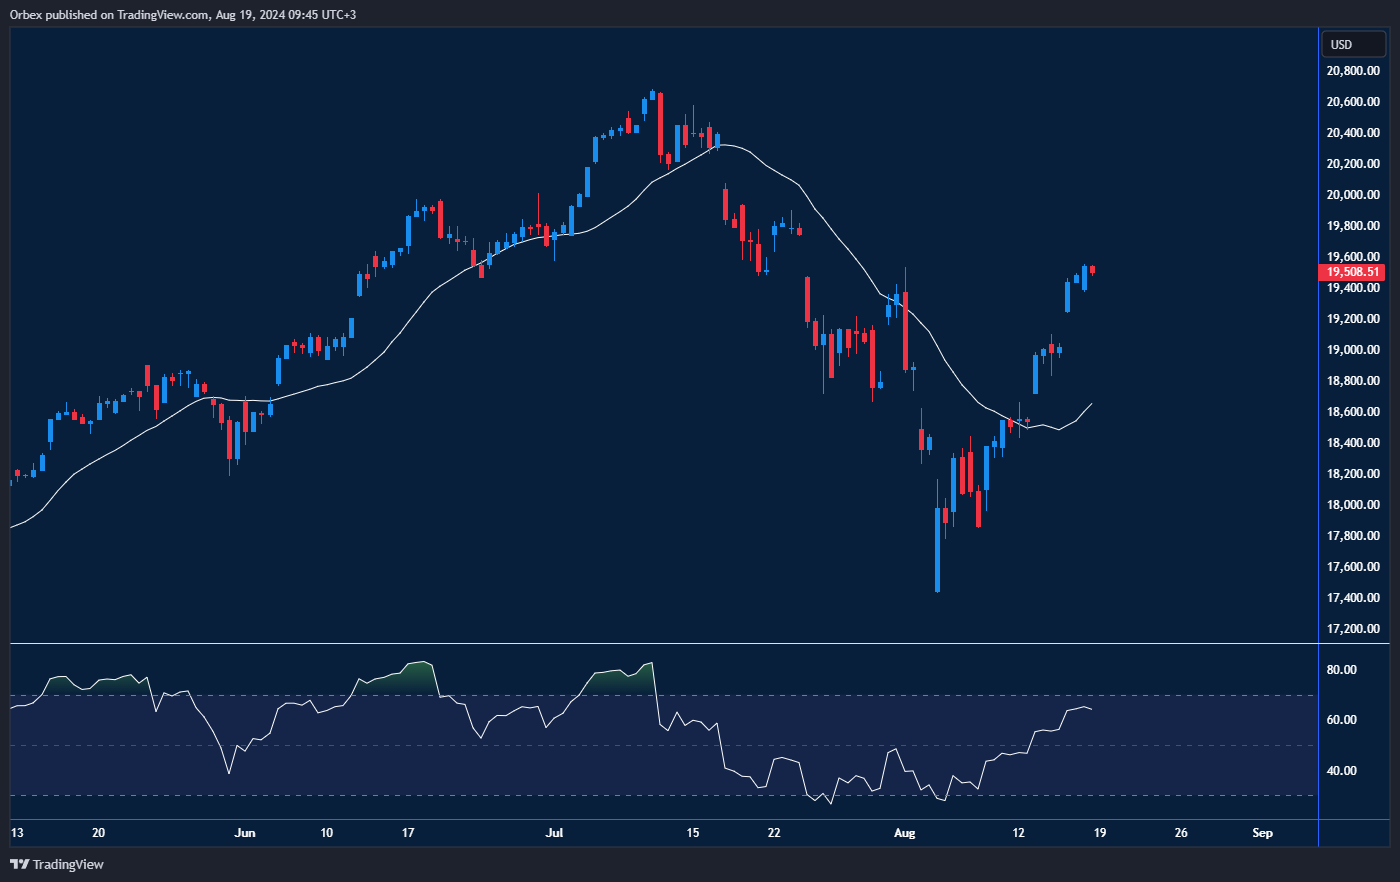Choose the 18,800.00 price axis value
Image resolution: width=1400 pixels, height=882 pixels.
1353,381
